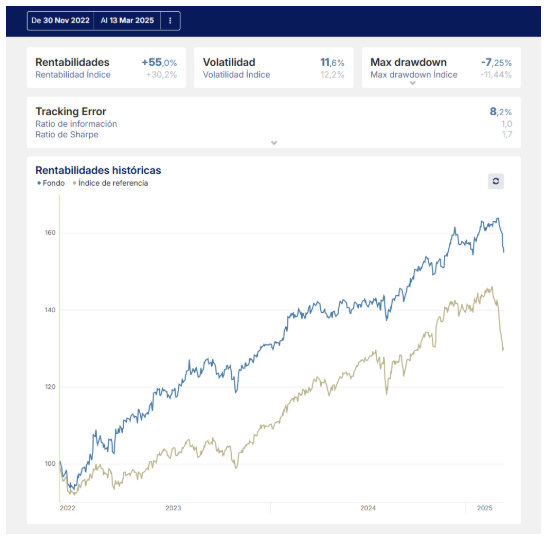The image size is (548, 542).
Task: Open the Rentabilidades card
Action: [106, 68]
